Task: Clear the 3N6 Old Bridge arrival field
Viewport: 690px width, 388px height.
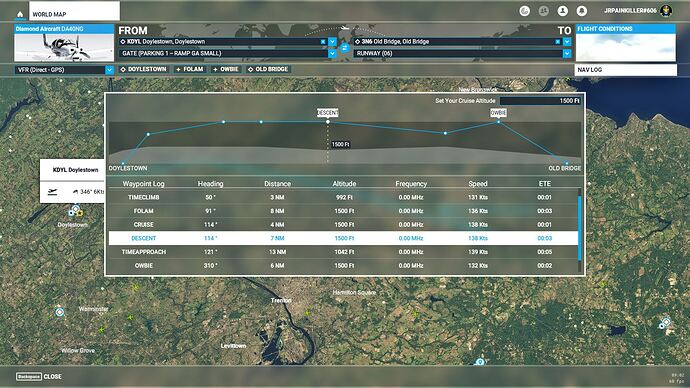Action: 558,42
